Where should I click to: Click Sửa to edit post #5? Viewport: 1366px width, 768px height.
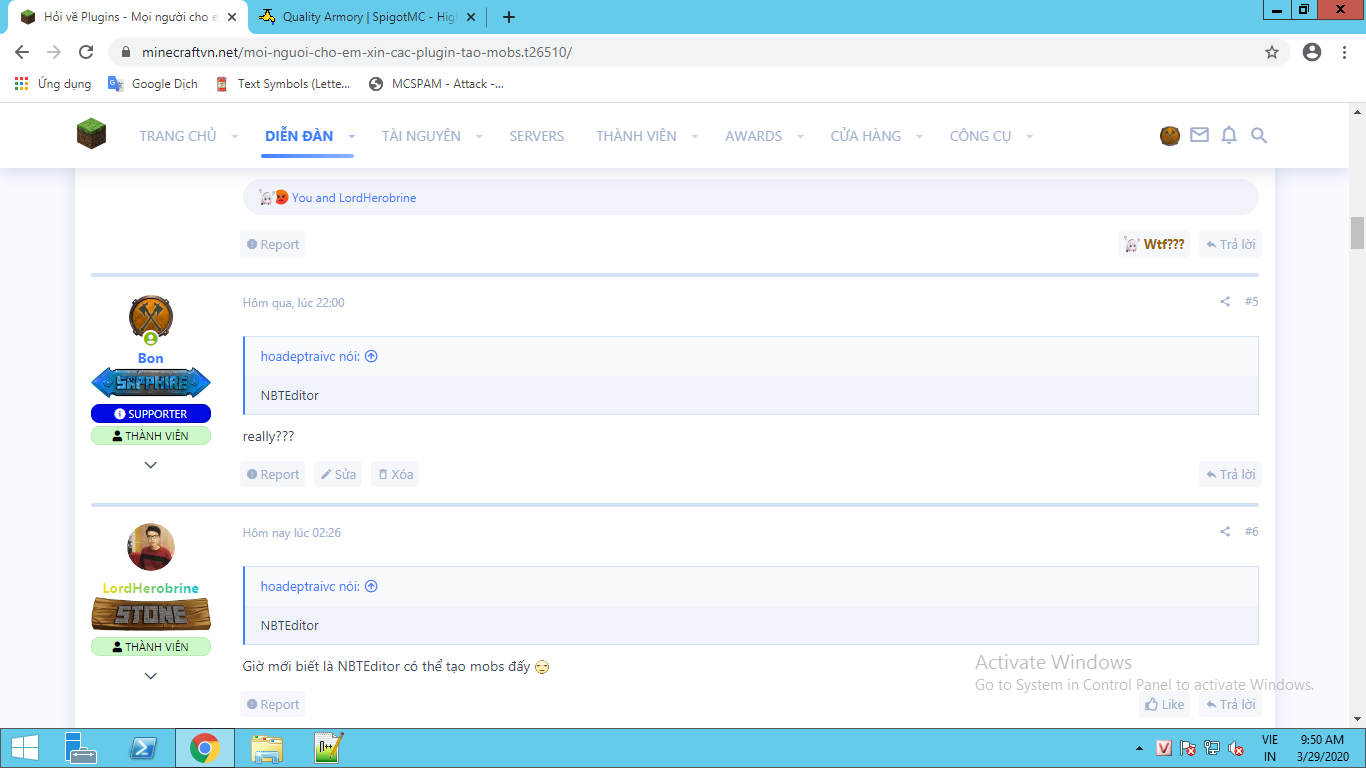337,475
